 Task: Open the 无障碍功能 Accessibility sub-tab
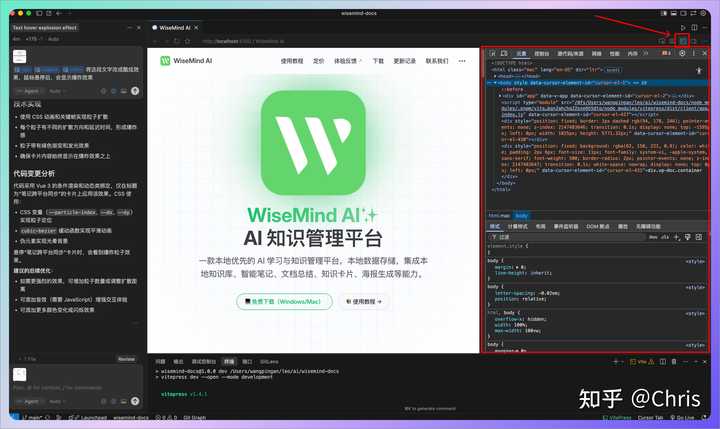pos(648,226)
